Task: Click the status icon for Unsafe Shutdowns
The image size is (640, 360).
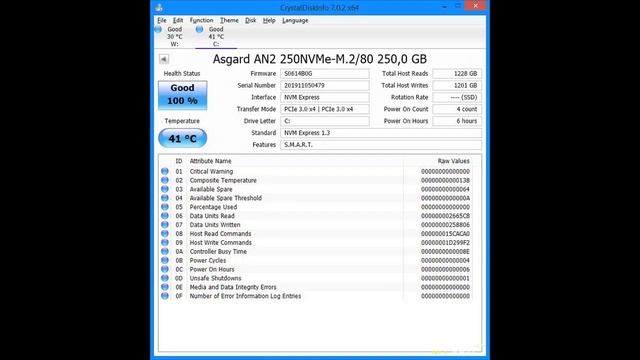Action: (x=165, y=278)
